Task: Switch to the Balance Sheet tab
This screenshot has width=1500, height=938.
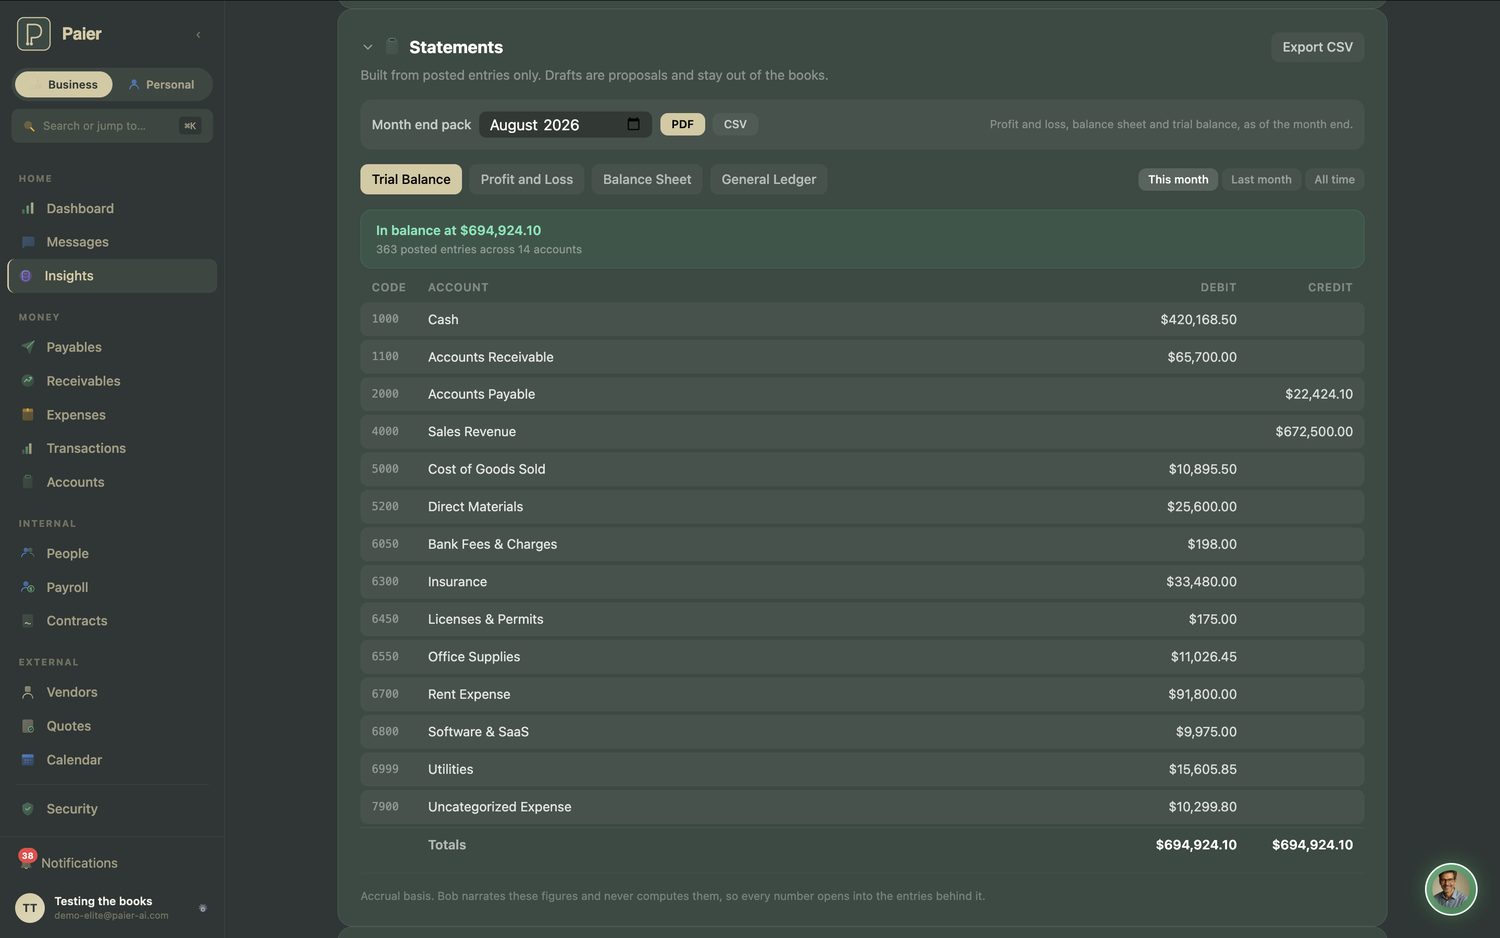Action: [647, 179]
